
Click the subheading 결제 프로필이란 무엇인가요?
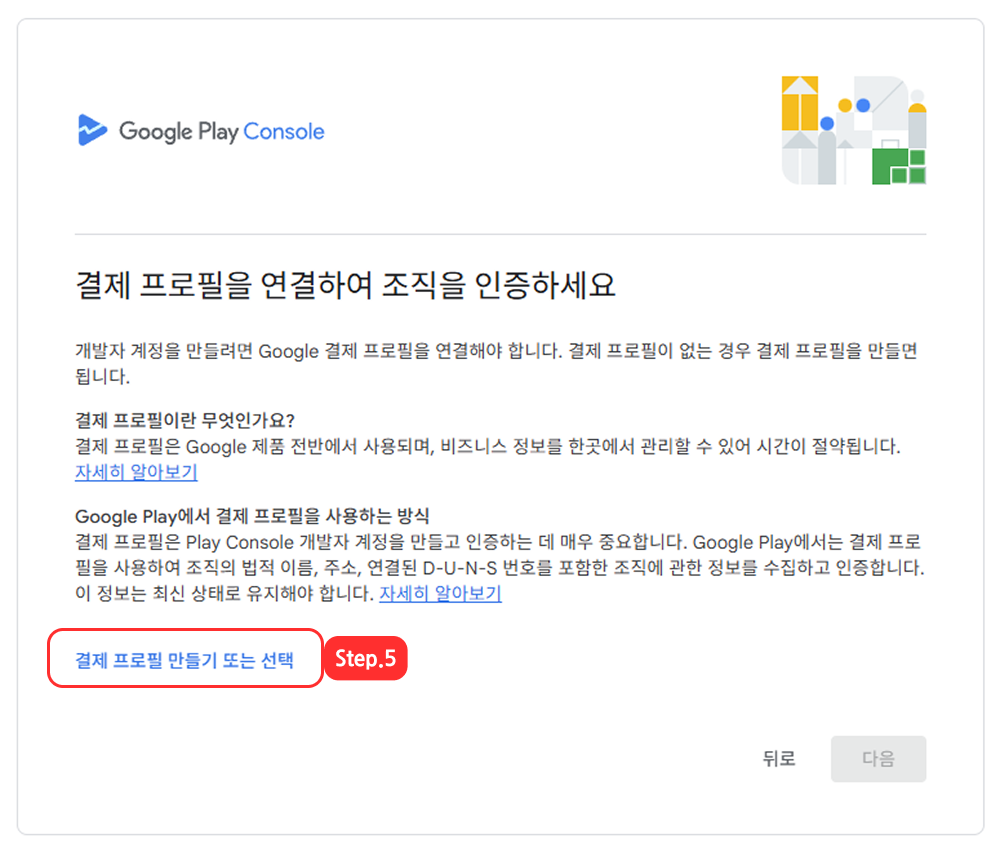tap(185, 420)
